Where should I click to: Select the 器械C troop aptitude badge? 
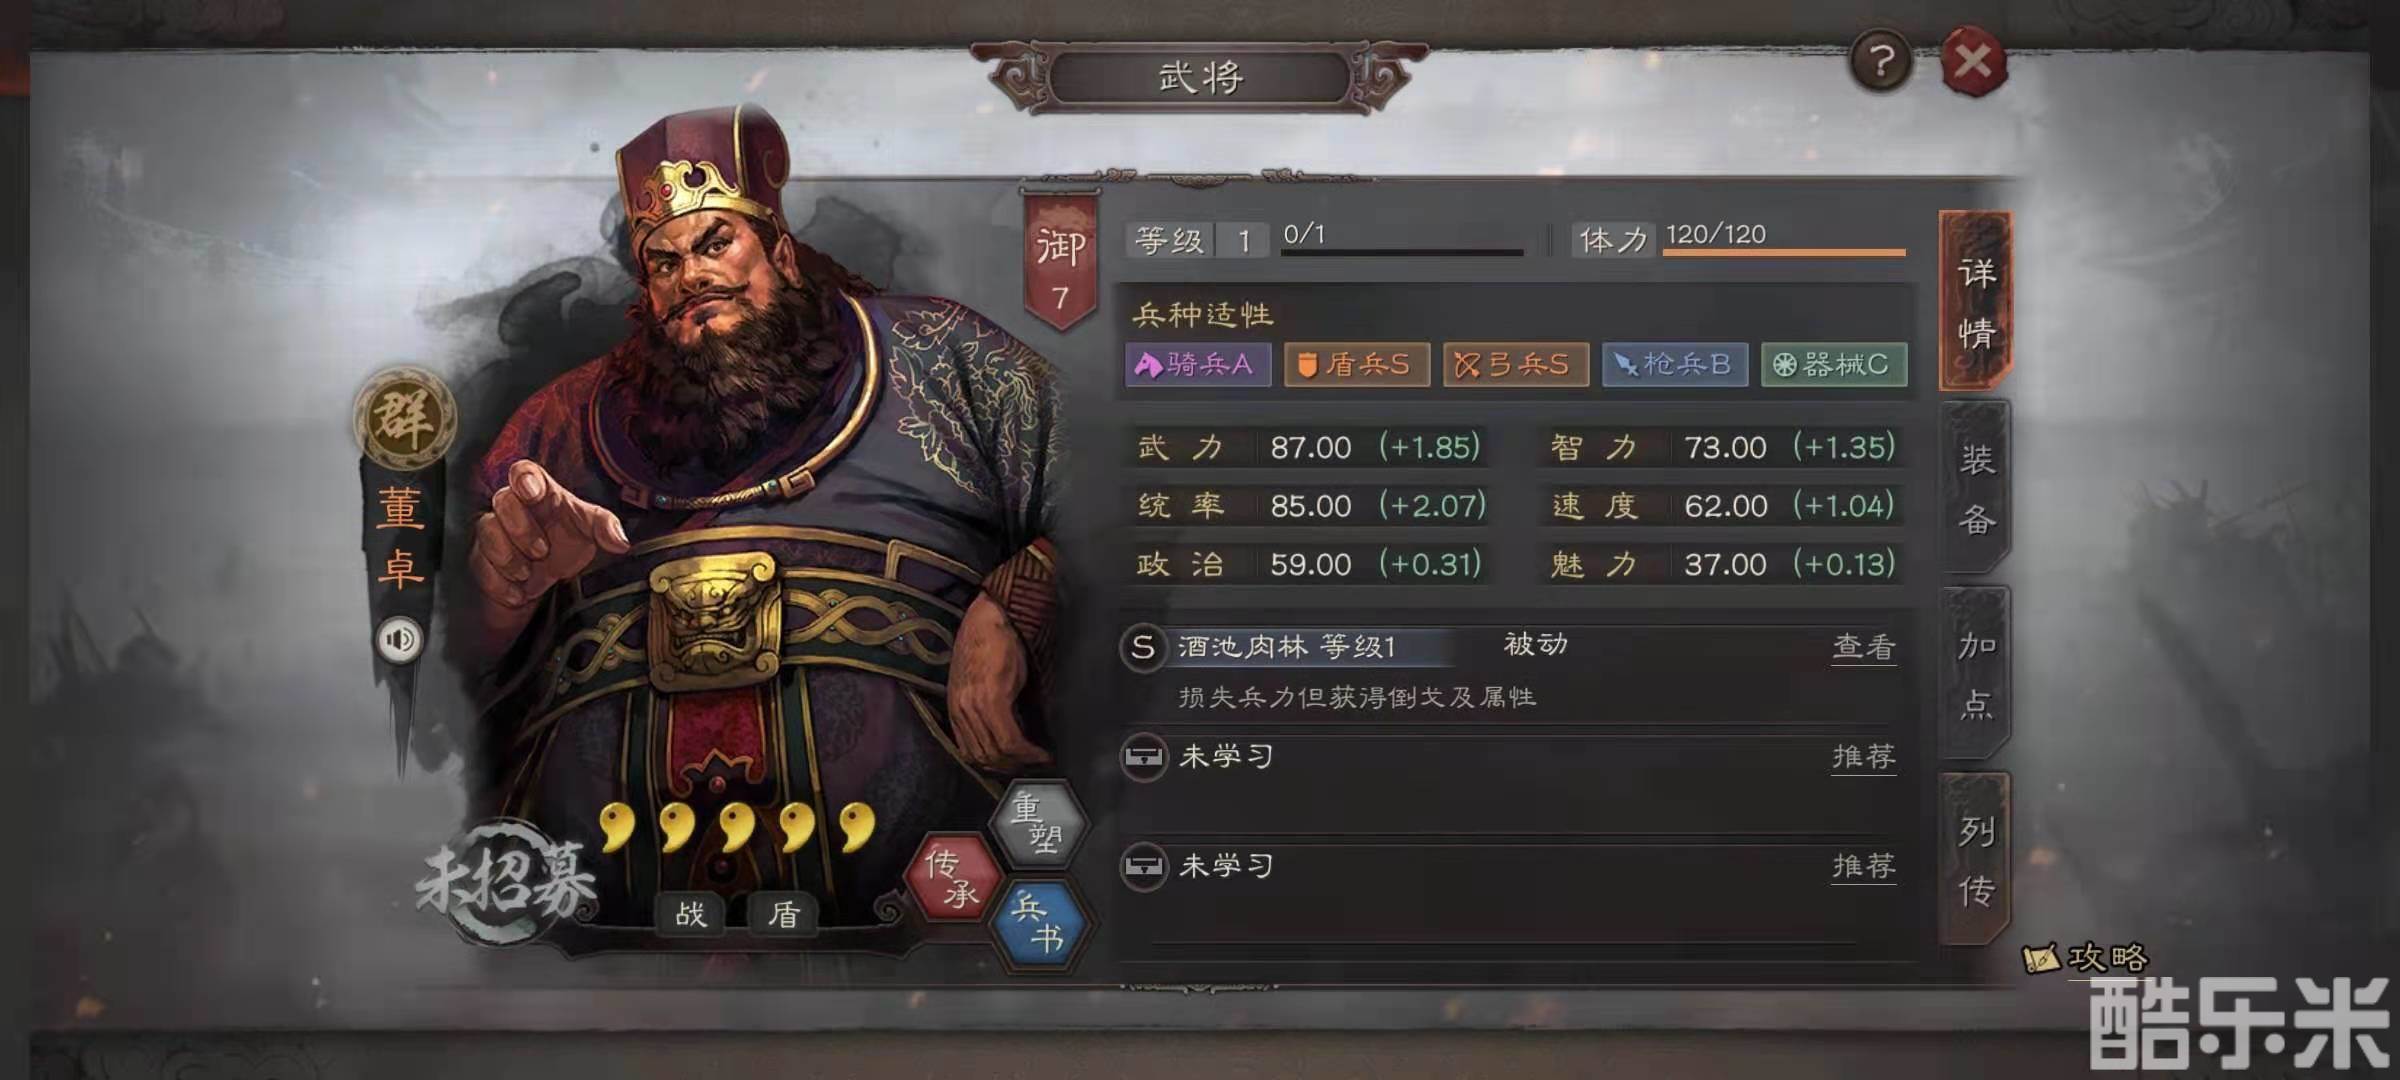pyautogui.click(x=1834, y=364)
